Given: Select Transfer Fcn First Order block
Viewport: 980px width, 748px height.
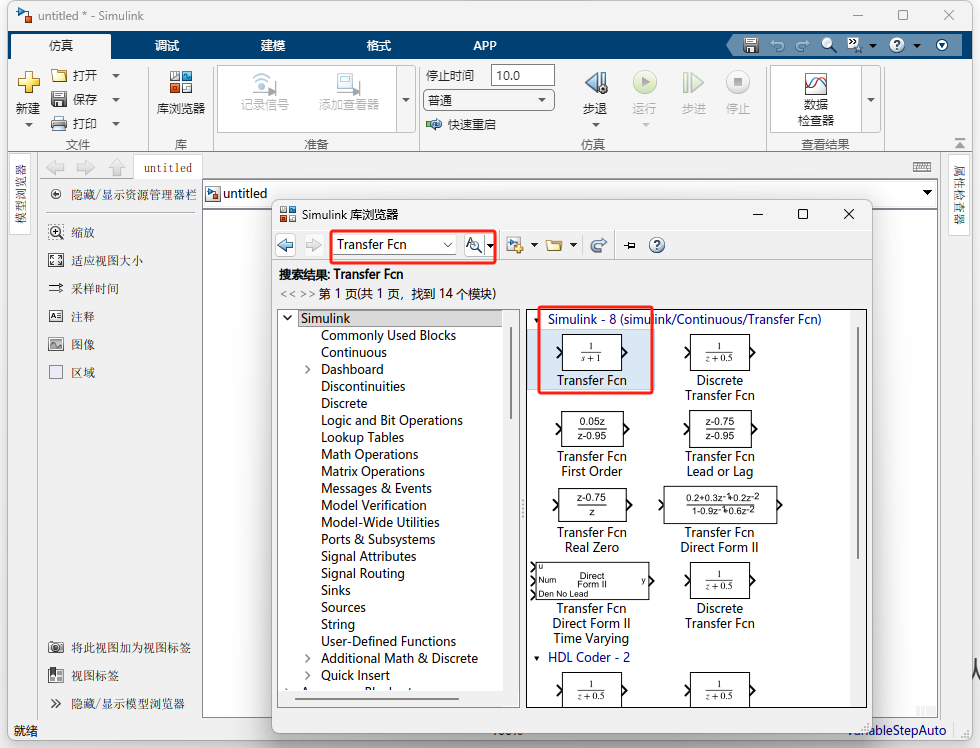Looking at the screenshot, I should [x=591, y=444].
